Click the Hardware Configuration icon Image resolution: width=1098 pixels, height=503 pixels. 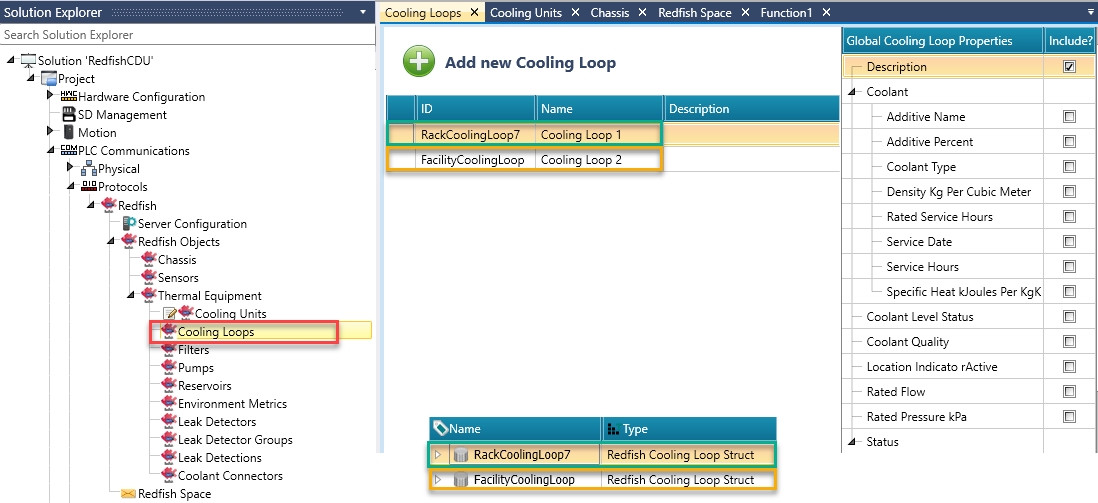tap(68, 97)
